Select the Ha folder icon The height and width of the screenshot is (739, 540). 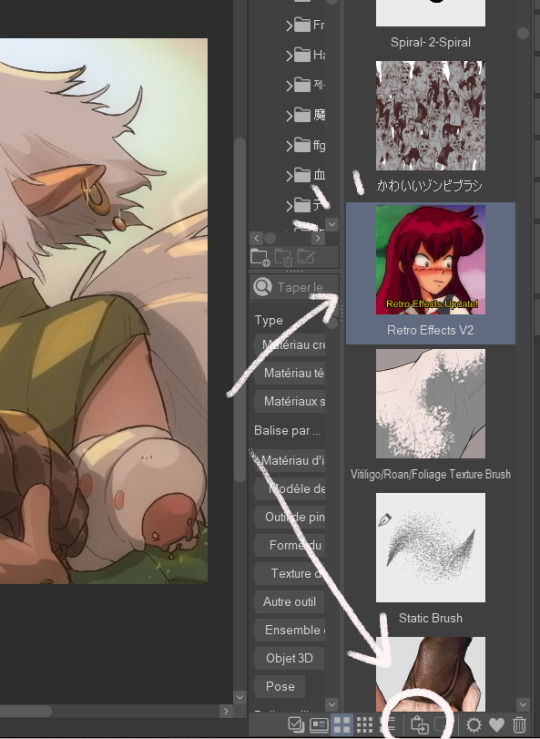302,55
